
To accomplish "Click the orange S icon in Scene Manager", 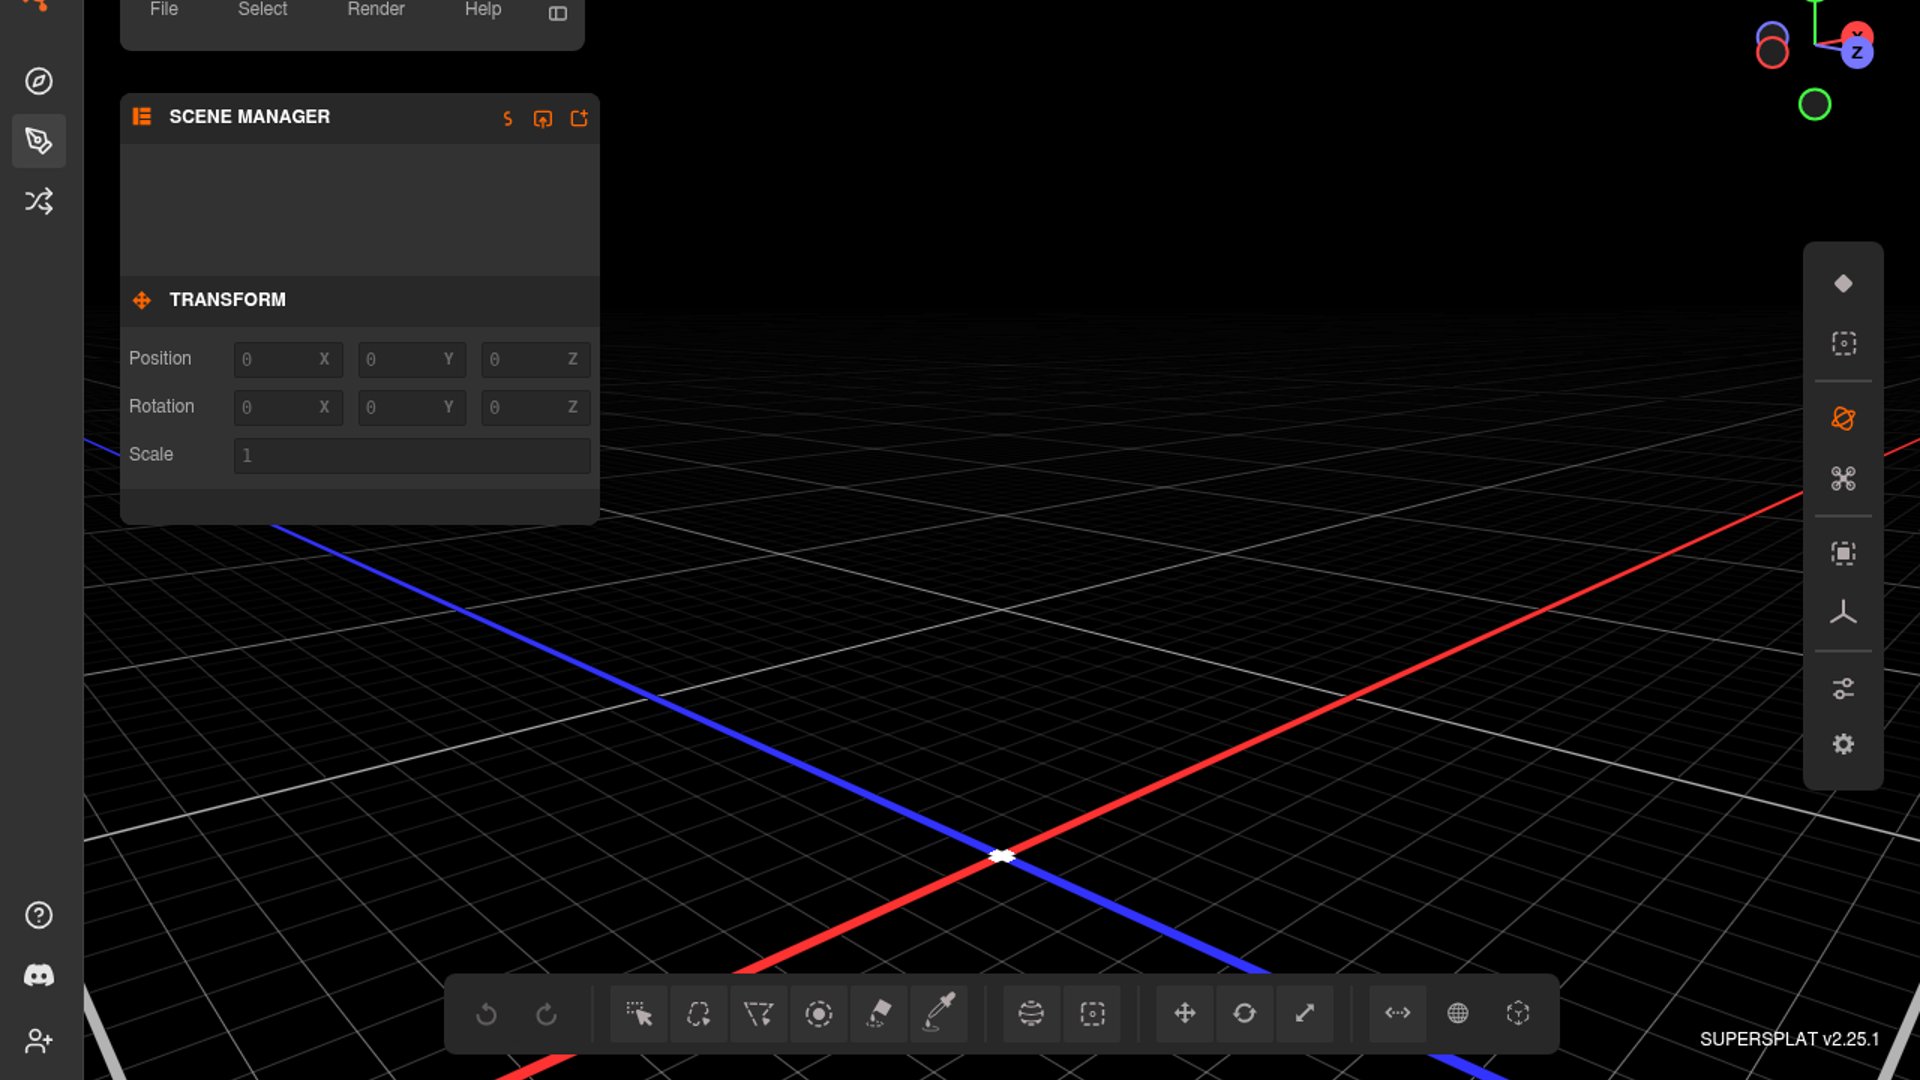I will click(x=508, y=119).
